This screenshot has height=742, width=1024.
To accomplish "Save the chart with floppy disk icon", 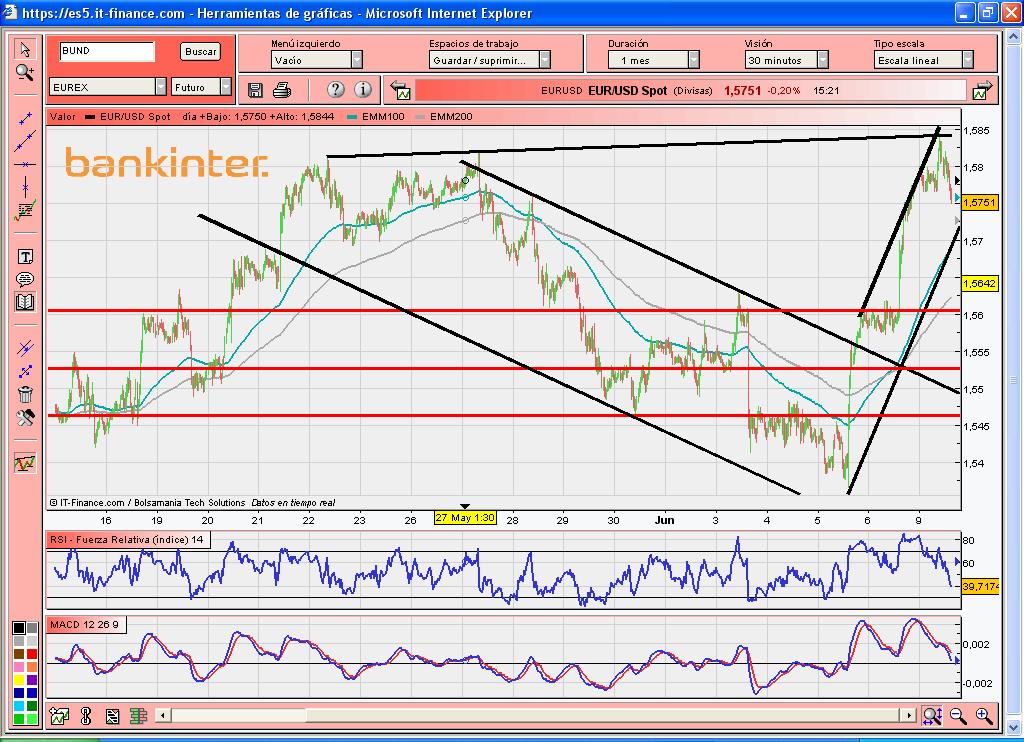I will pos(255,90).
